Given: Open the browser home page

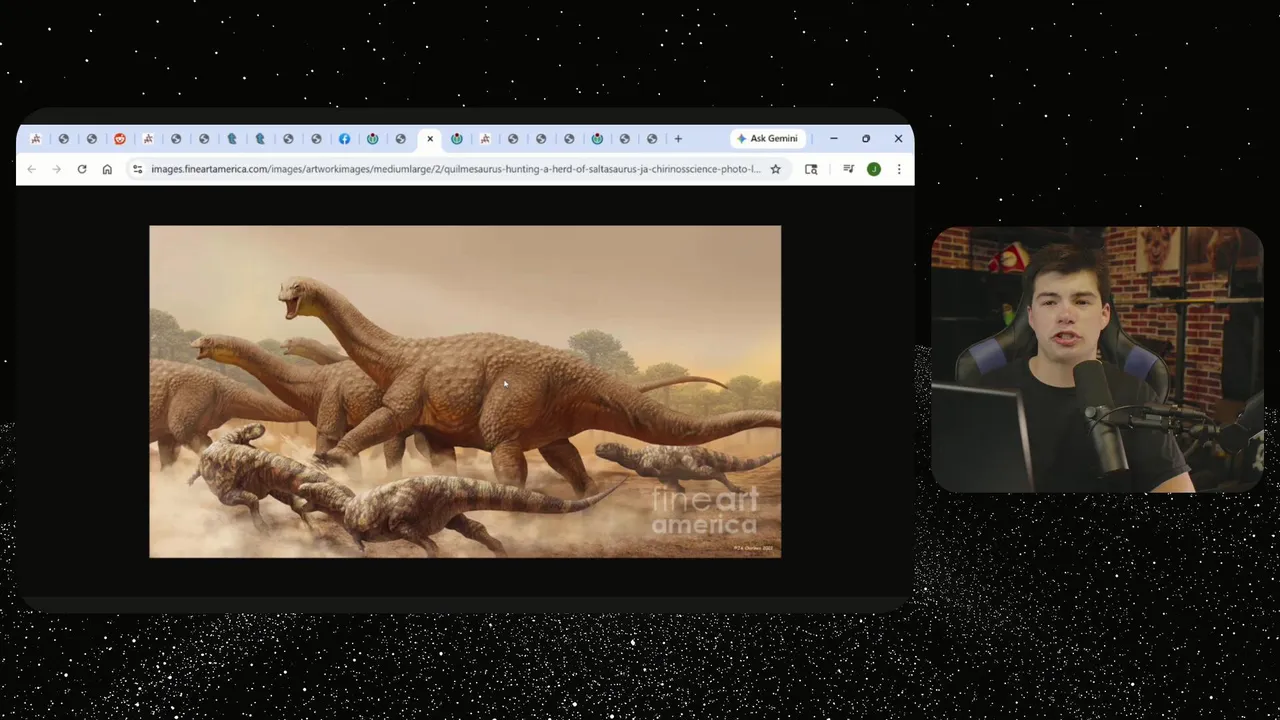Looking at the screenshot, I should pyautogui.click(x=107, y=169).
